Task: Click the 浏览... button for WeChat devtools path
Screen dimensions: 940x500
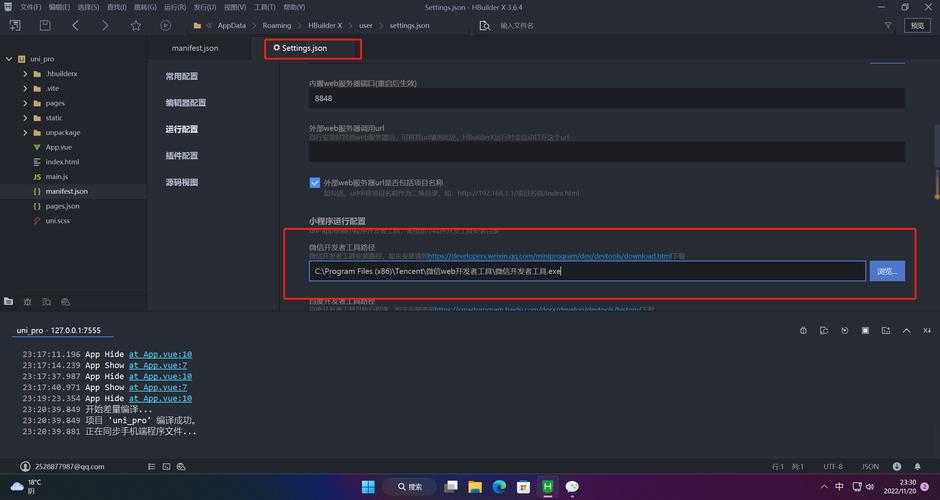Action: coord(887,271)
